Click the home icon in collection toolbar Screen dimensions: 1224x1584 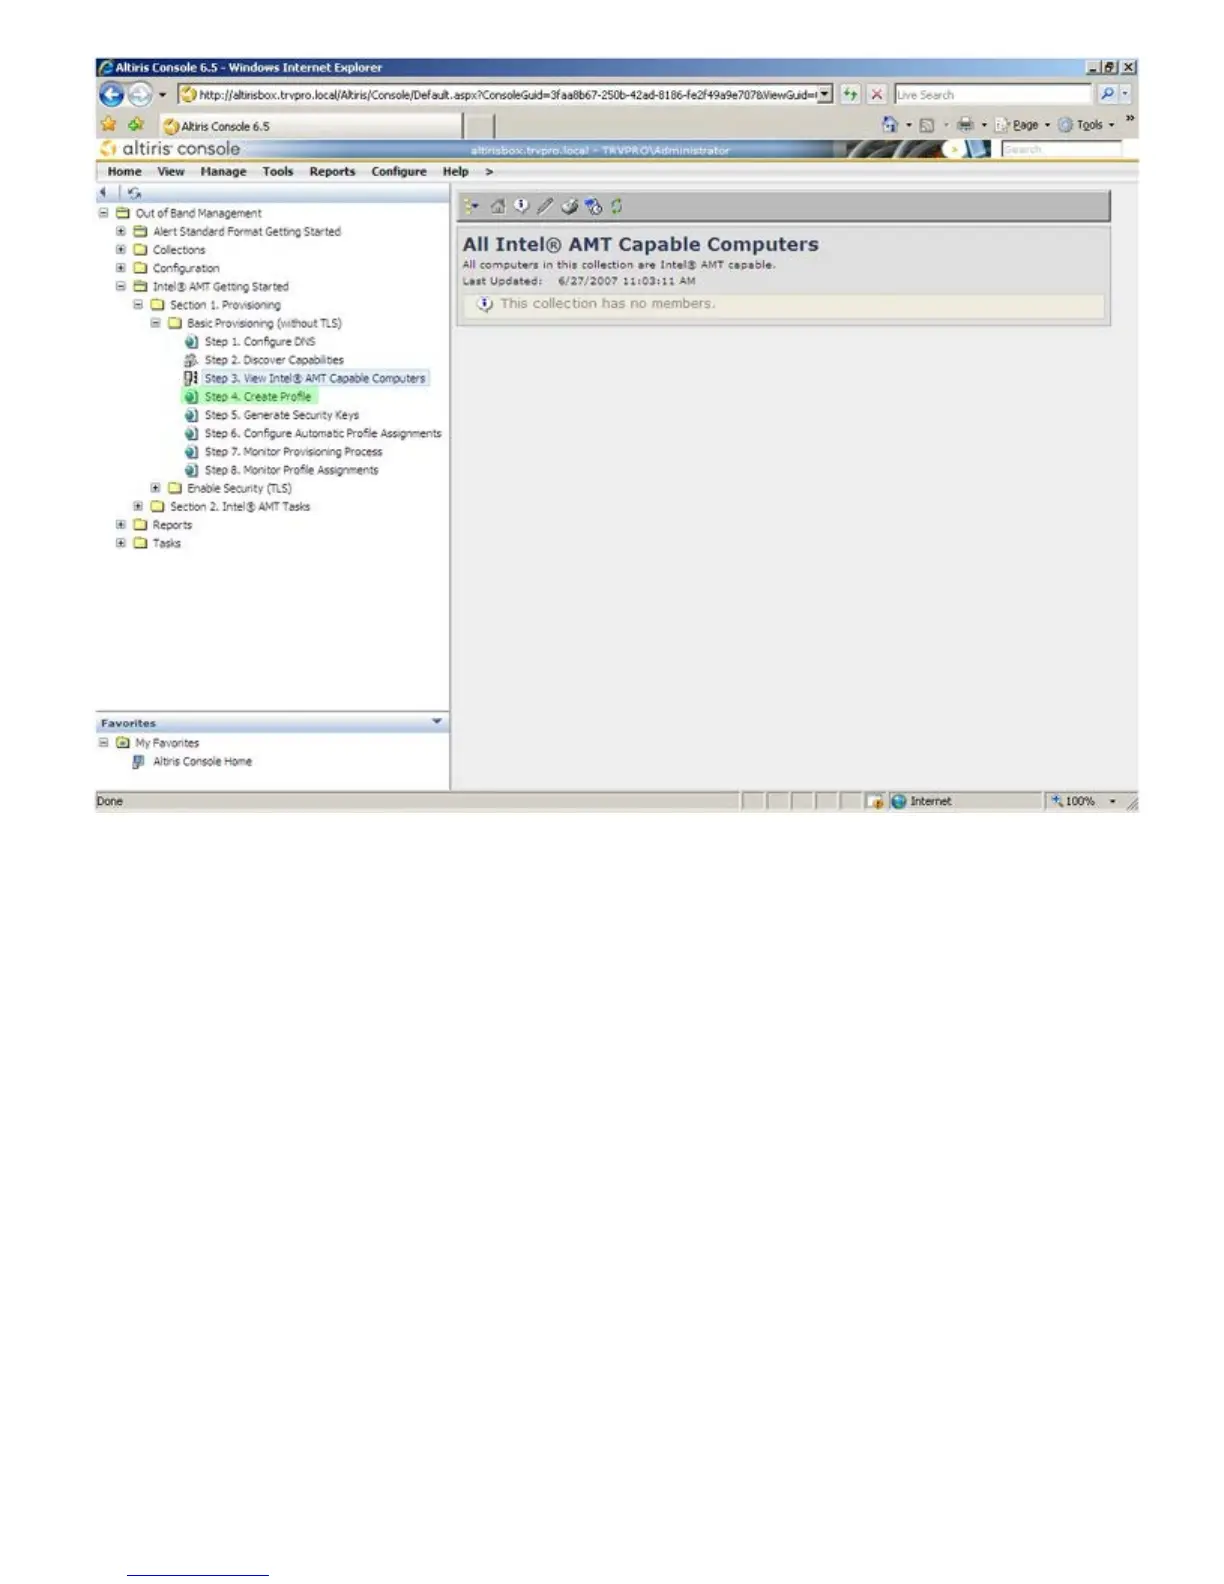point(497,206)
